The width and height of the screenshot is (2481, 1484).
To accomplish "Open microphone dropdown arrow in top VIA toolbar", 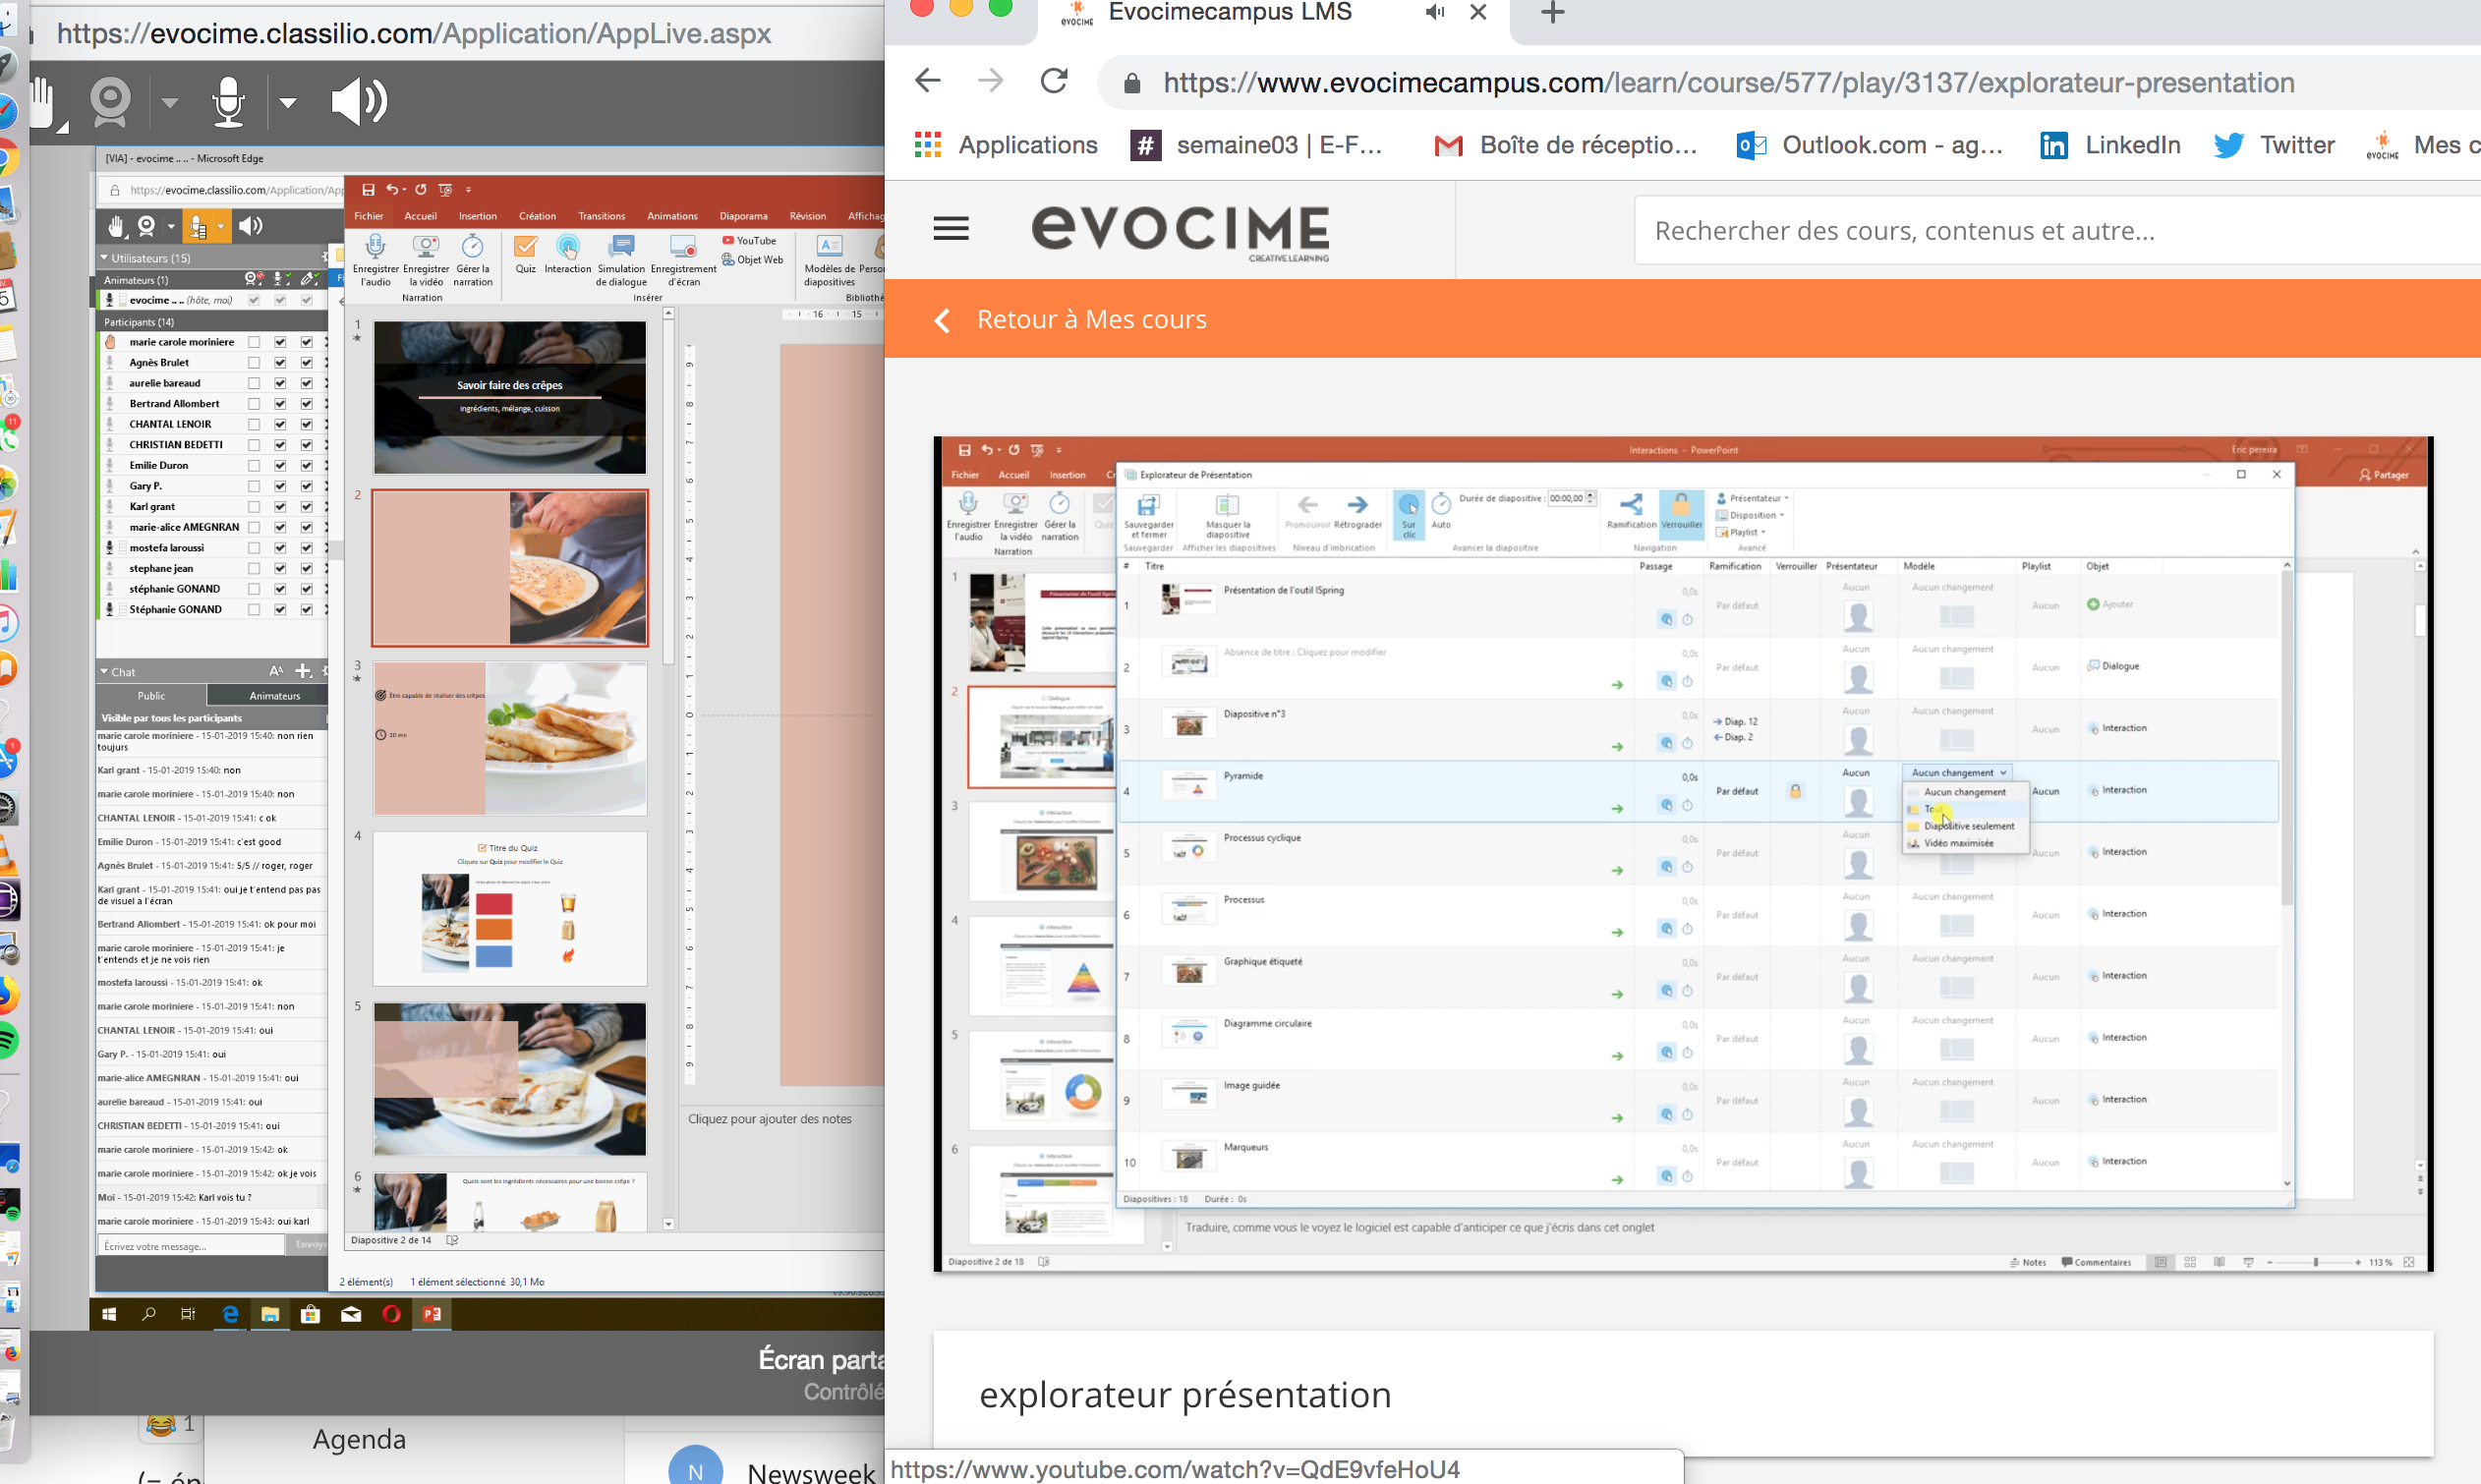I will coord(288,102).
